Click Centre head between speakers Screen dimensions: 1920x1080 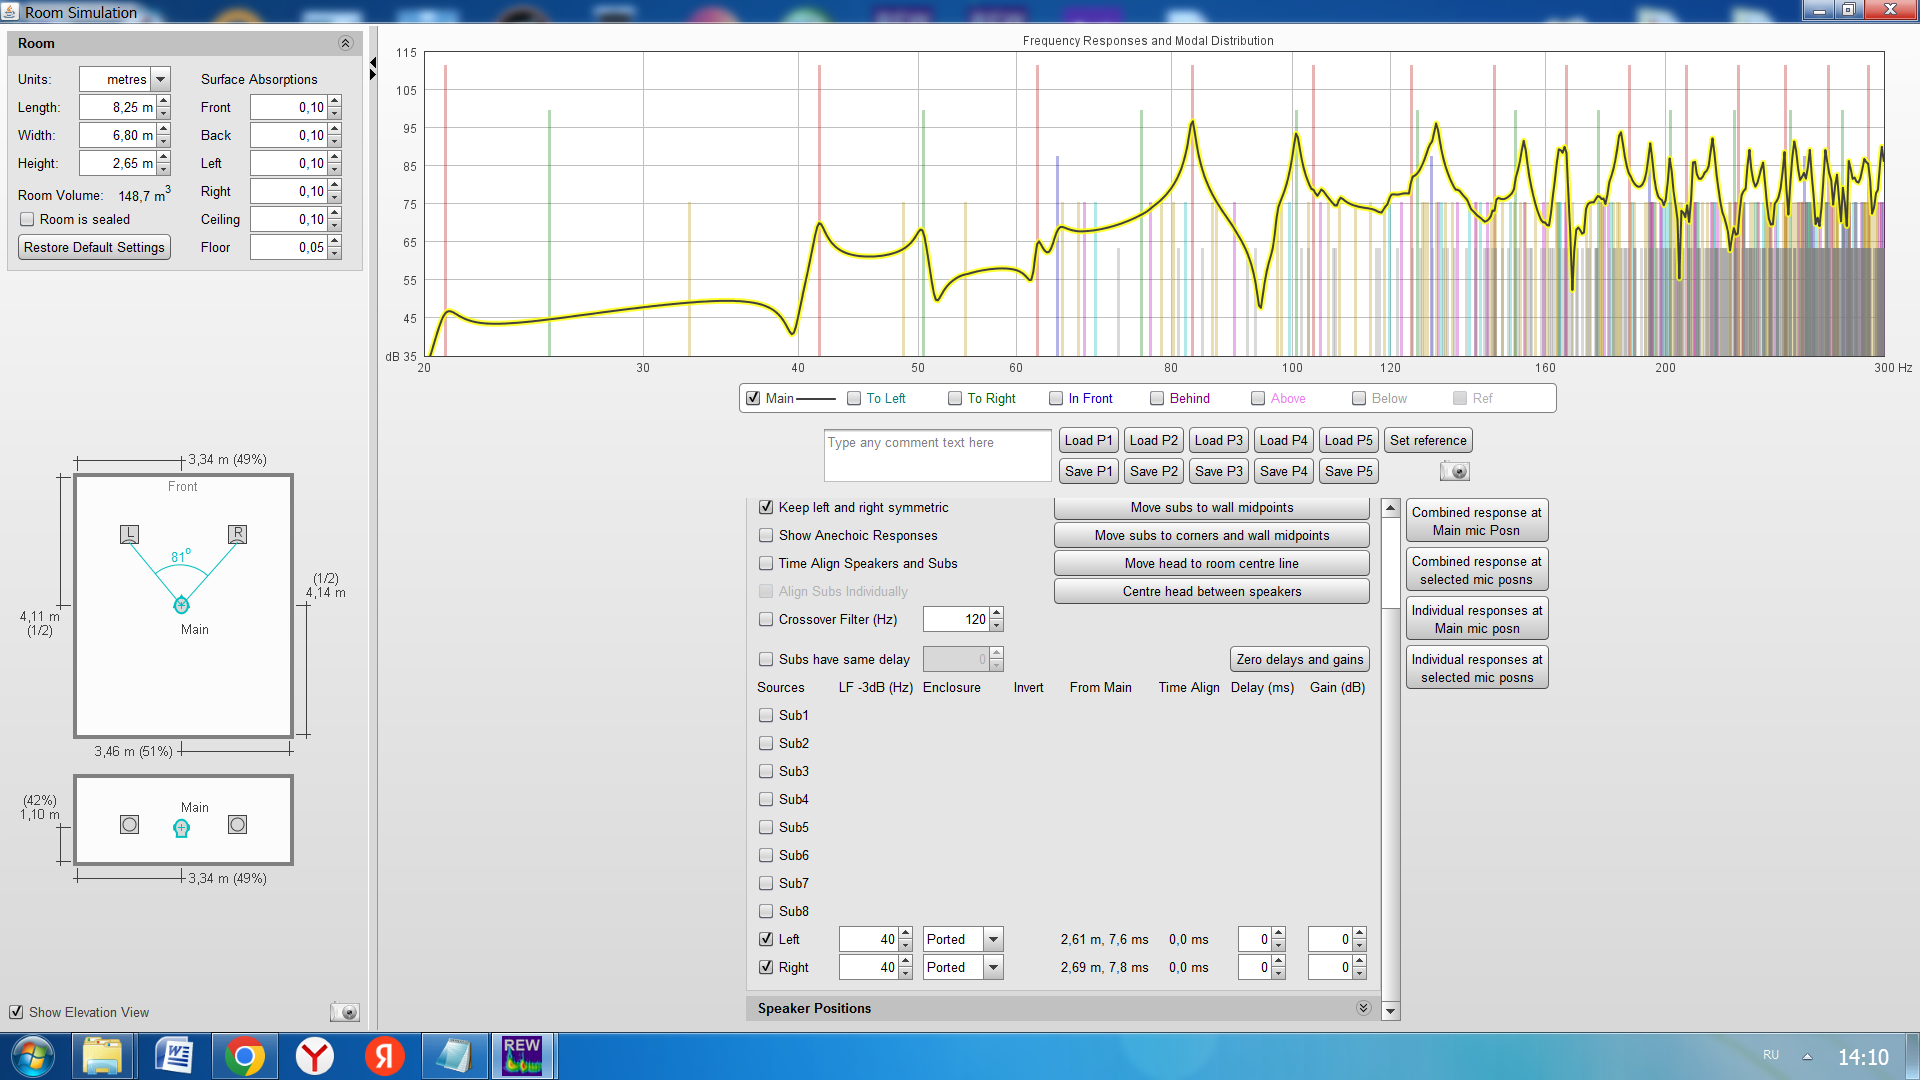click(x=1212, y=591)
